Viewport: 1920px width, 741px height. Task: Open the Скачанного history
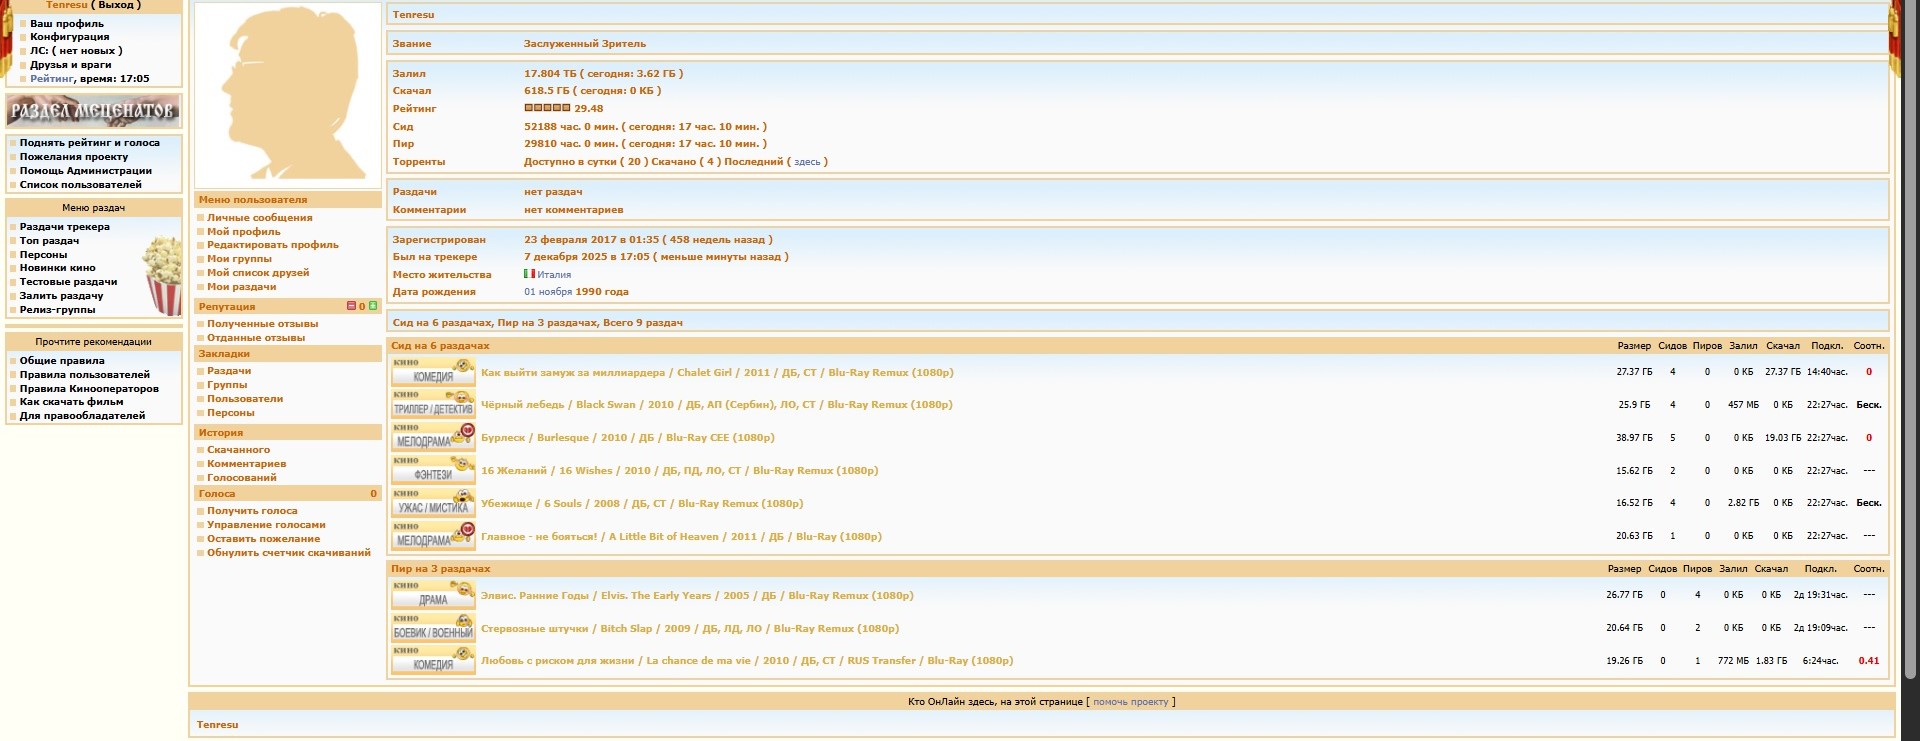click(x=239, y=450)
